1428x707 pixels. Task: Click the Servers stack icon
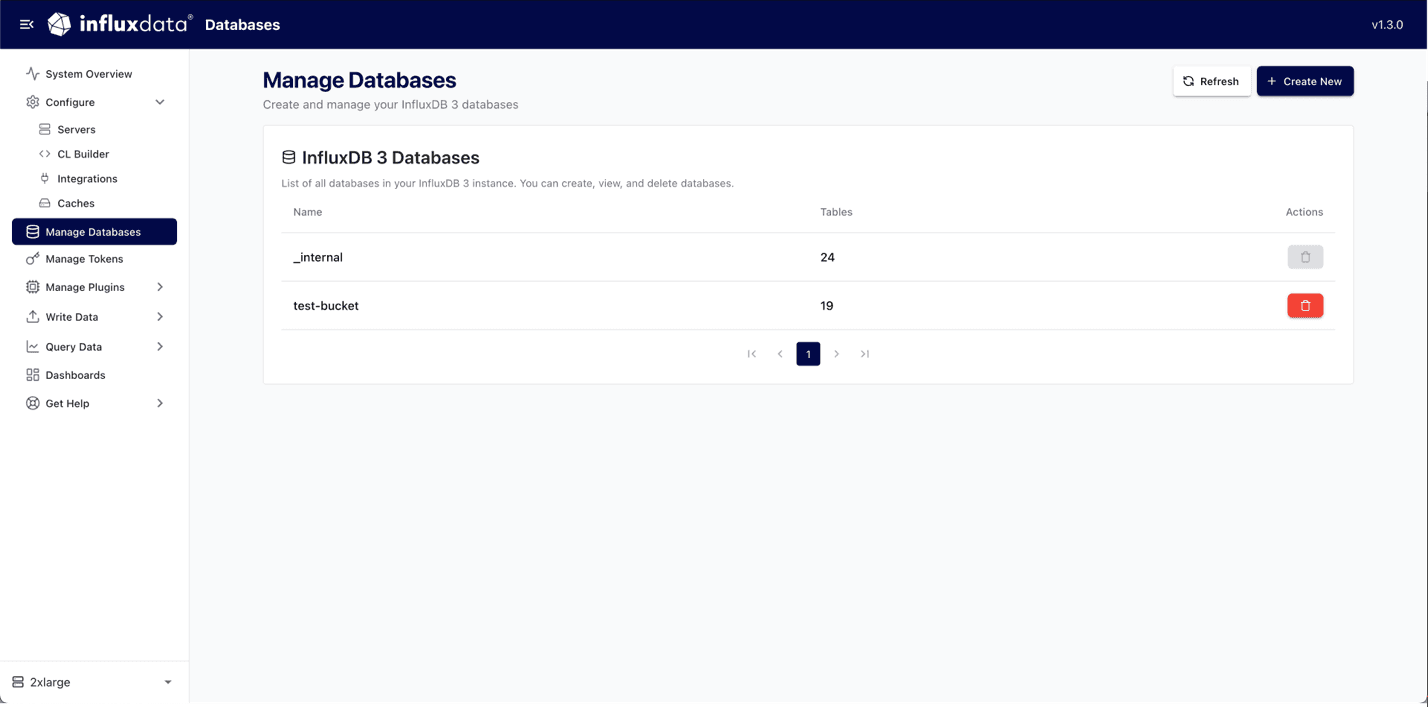pos(44,130)
